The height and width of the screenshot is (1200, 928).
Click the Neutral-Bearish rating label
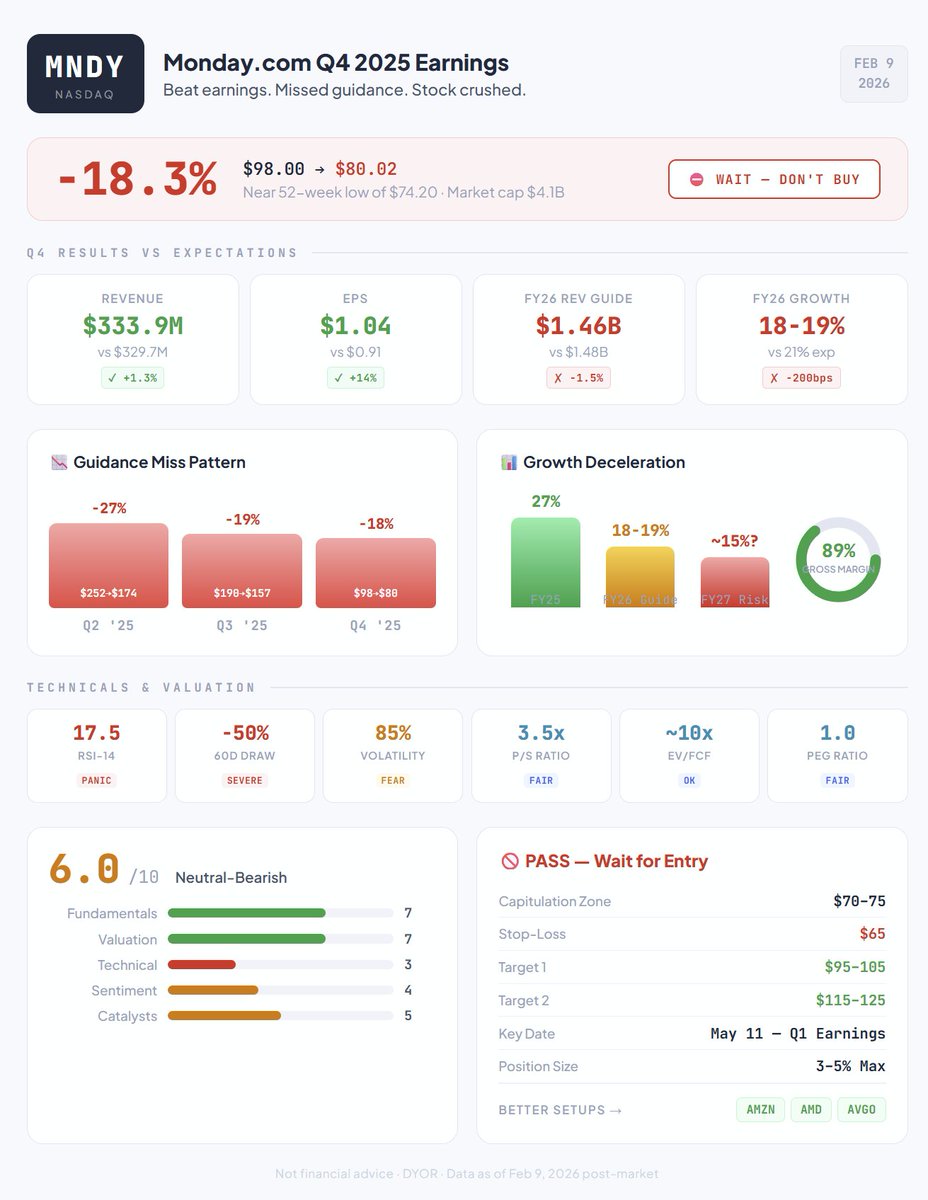click(231, 878)
